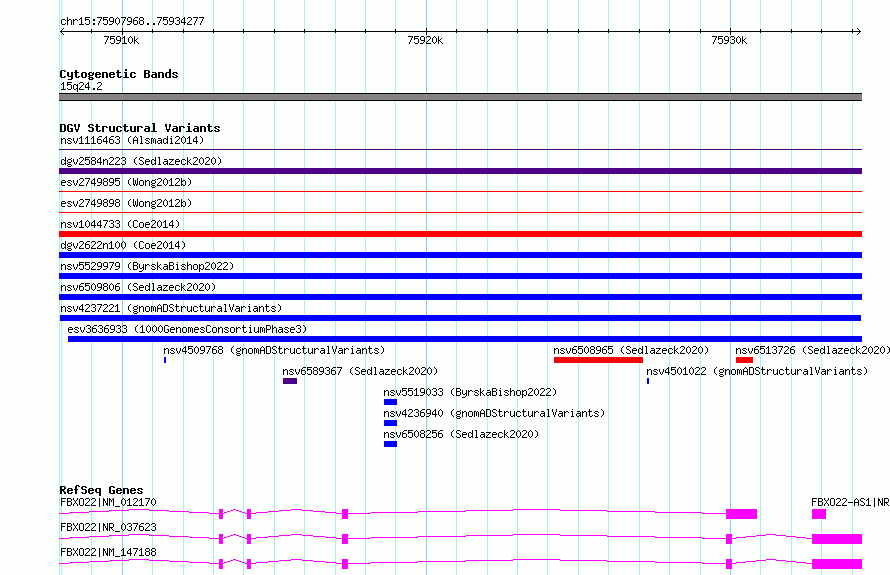Open the FBXO22|NM_147188 gene label
The height and width of the screenshot is (575, 890).
pyautogui.click(x=108, y=552)
